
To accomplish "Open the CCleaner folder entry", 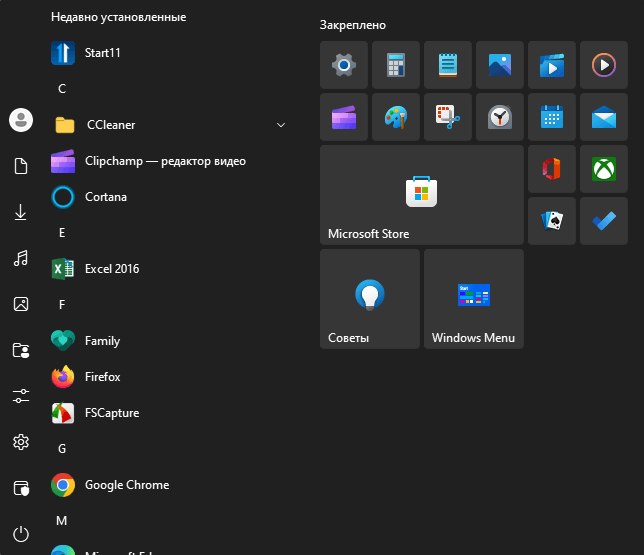I will (170, 125).
